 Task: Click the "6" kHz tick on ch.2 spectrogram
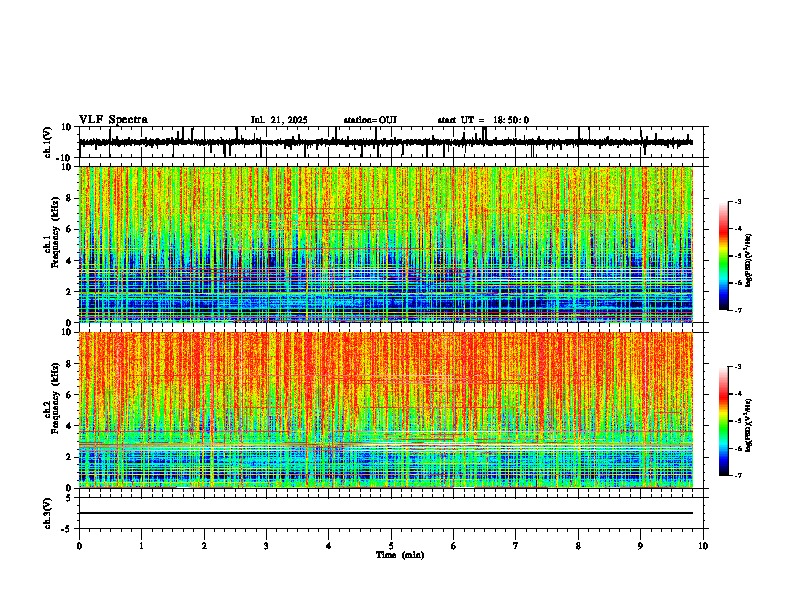70,395
